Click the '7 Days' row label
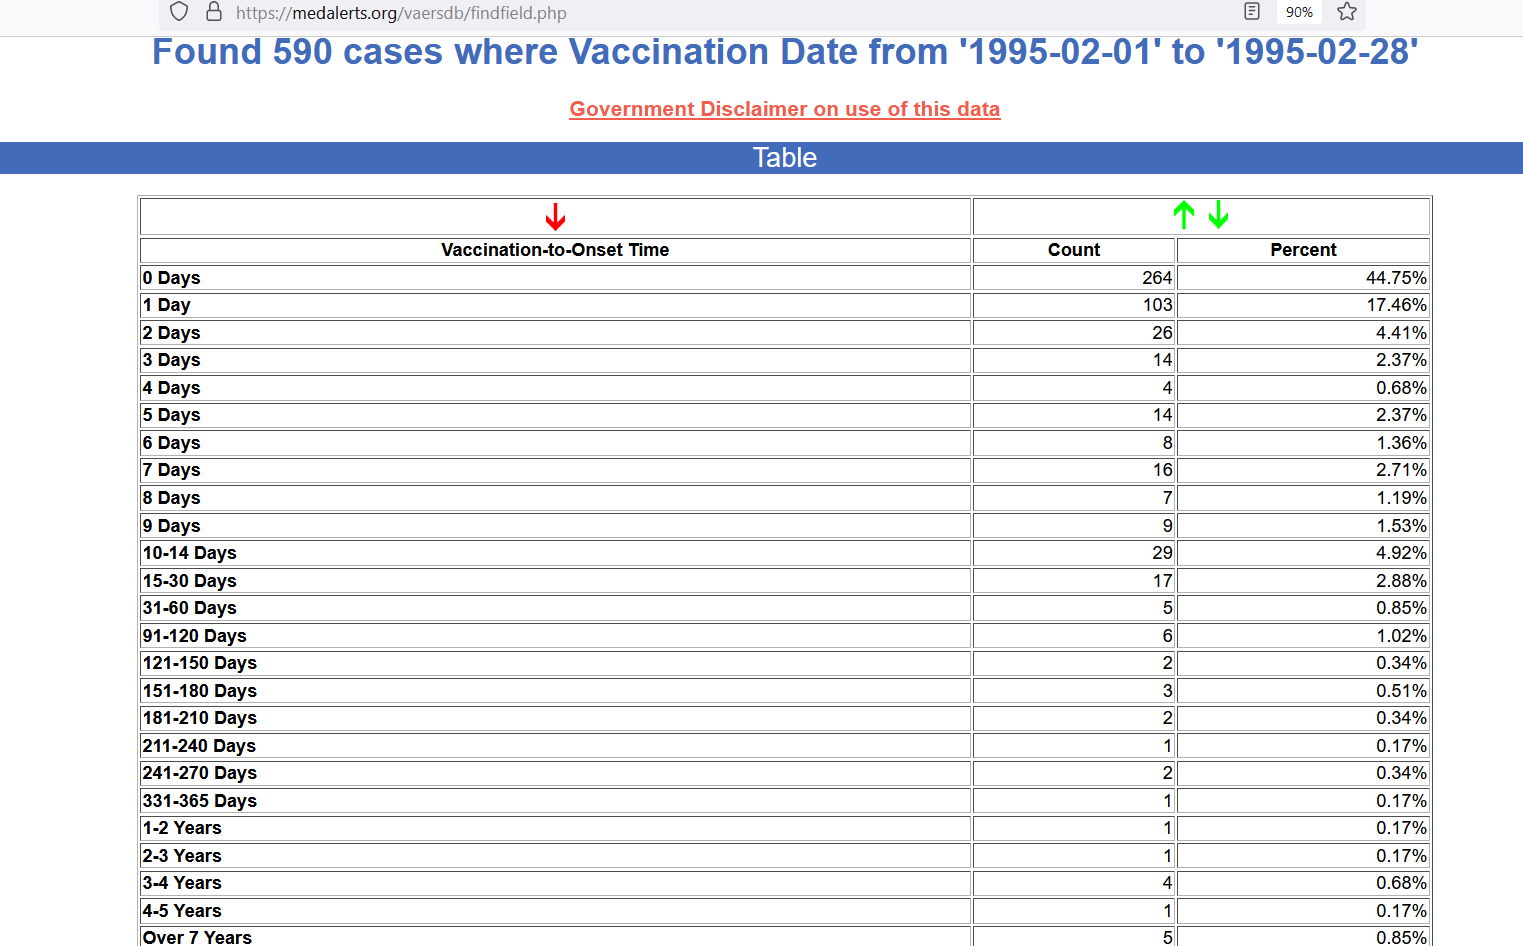 tap(172, 470)
